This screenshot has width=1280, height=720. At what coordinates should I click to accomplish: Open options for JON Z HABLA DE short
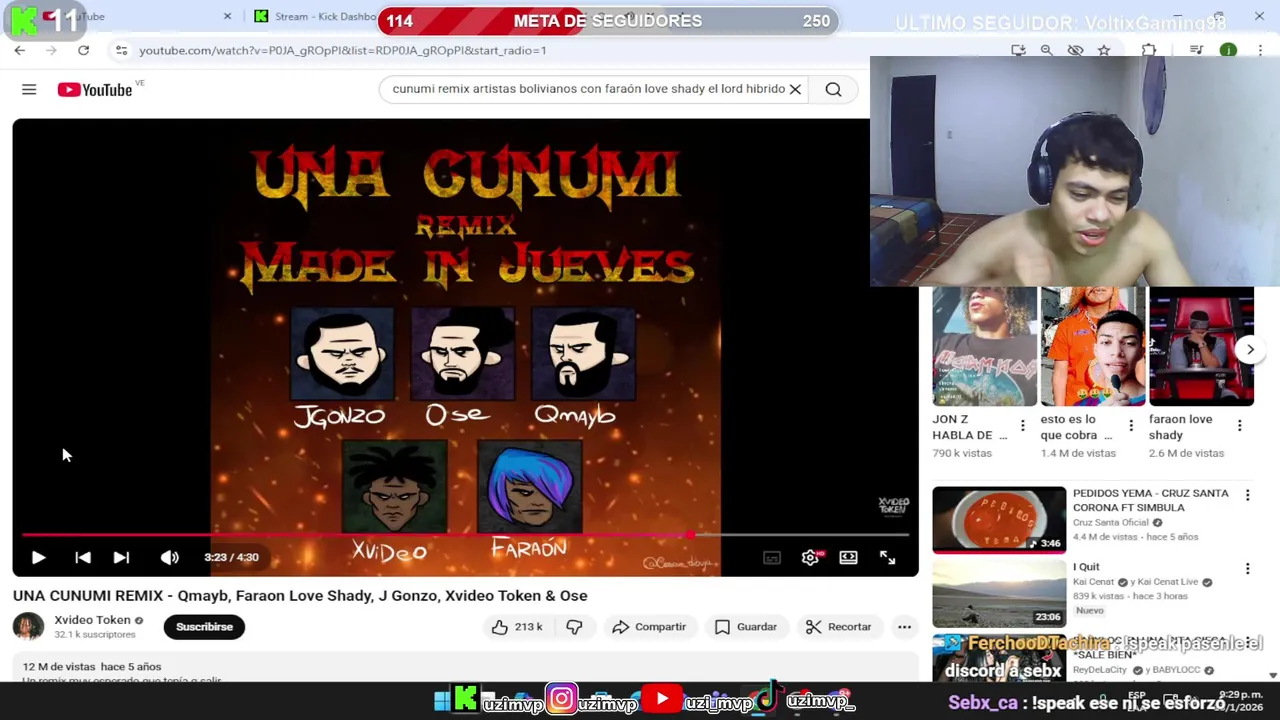pos(1022,426)
